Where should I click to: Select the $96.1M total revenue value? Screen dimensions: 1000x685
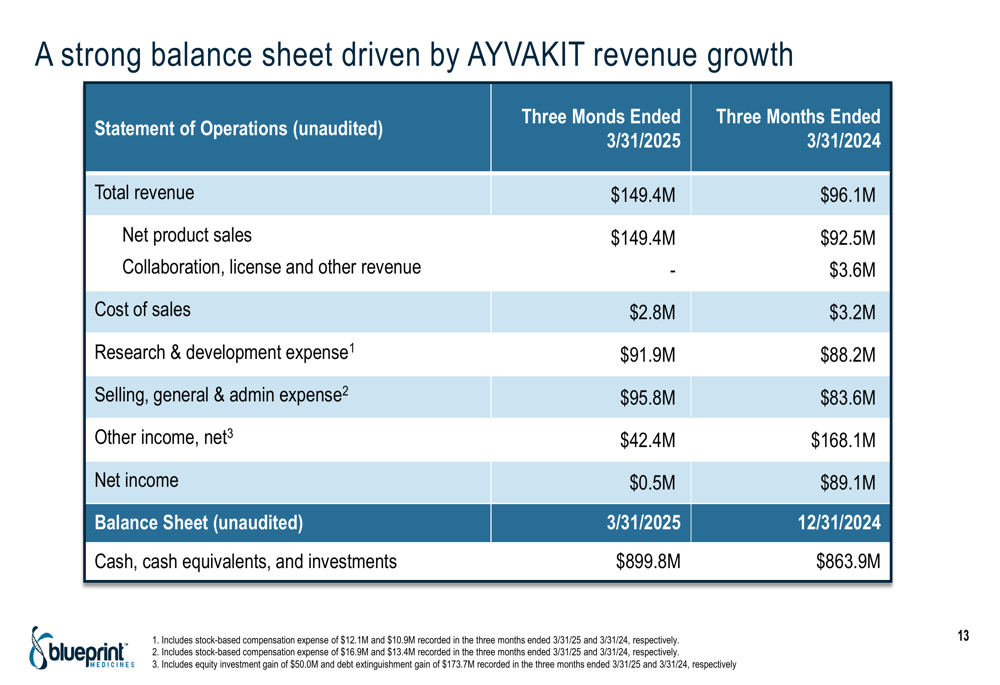click(848, 195)
